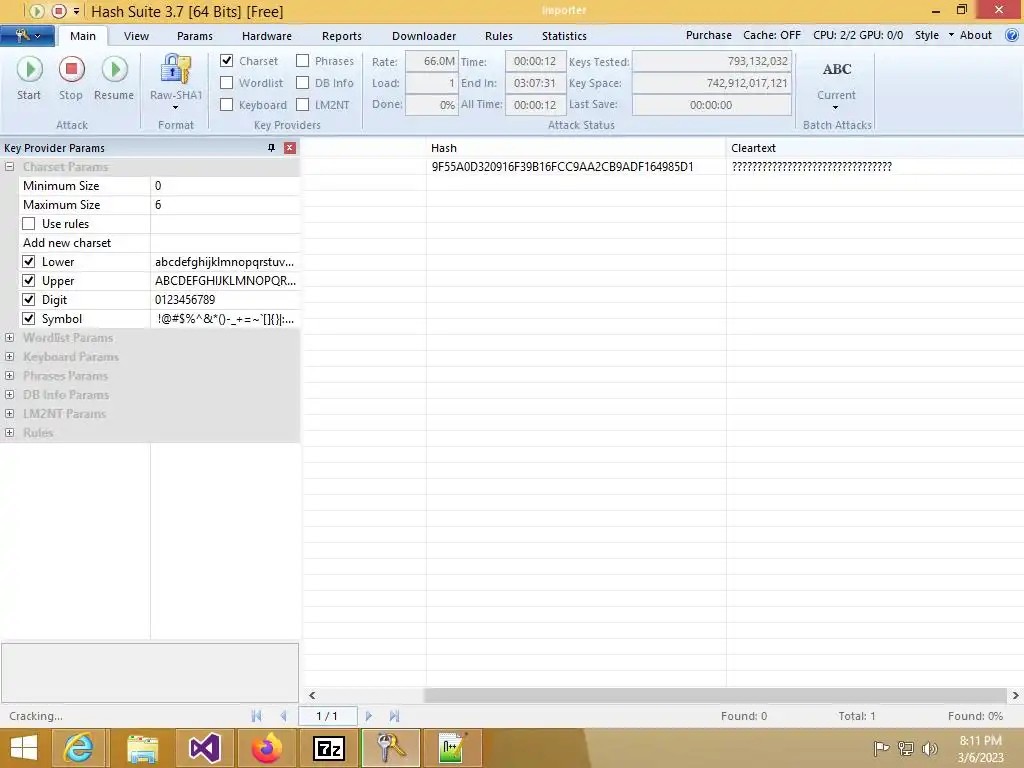Open the Raw-SHA1 format padlock icon

pyautogui.click(x=176, y=69)
